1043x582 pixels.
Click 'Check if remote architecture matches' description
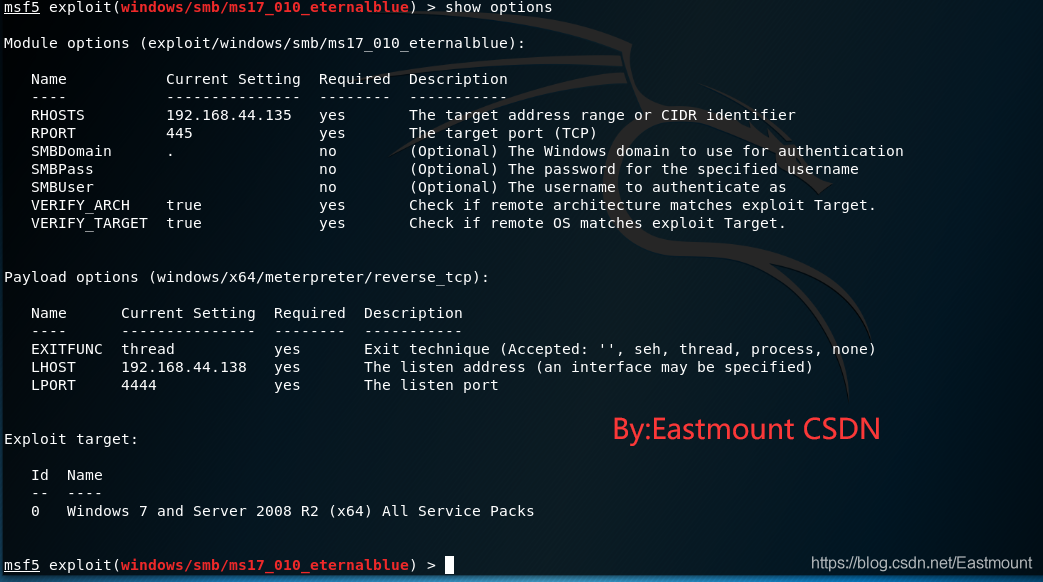643,205
